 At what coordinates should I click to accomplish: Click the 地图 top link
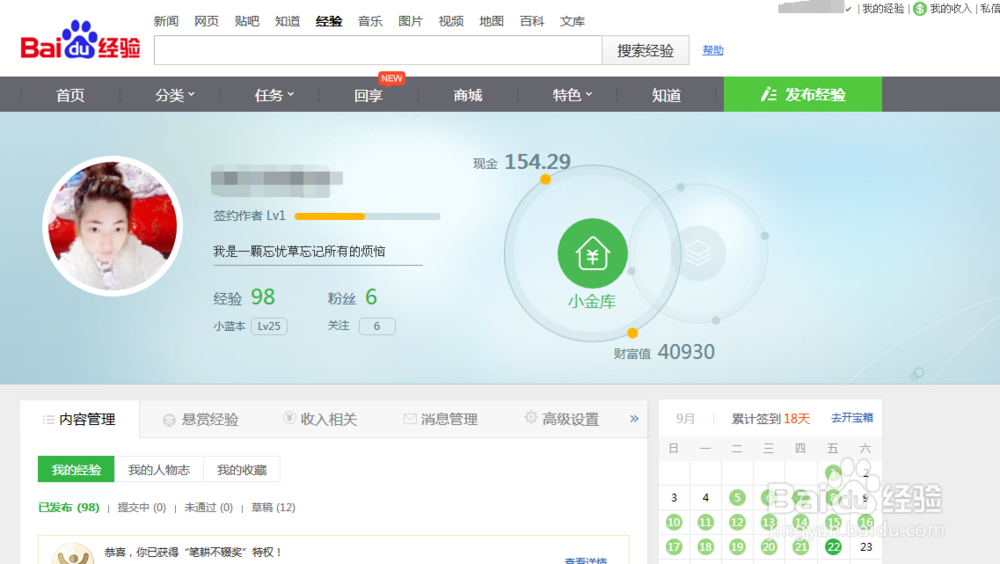(x=491, y=21)
